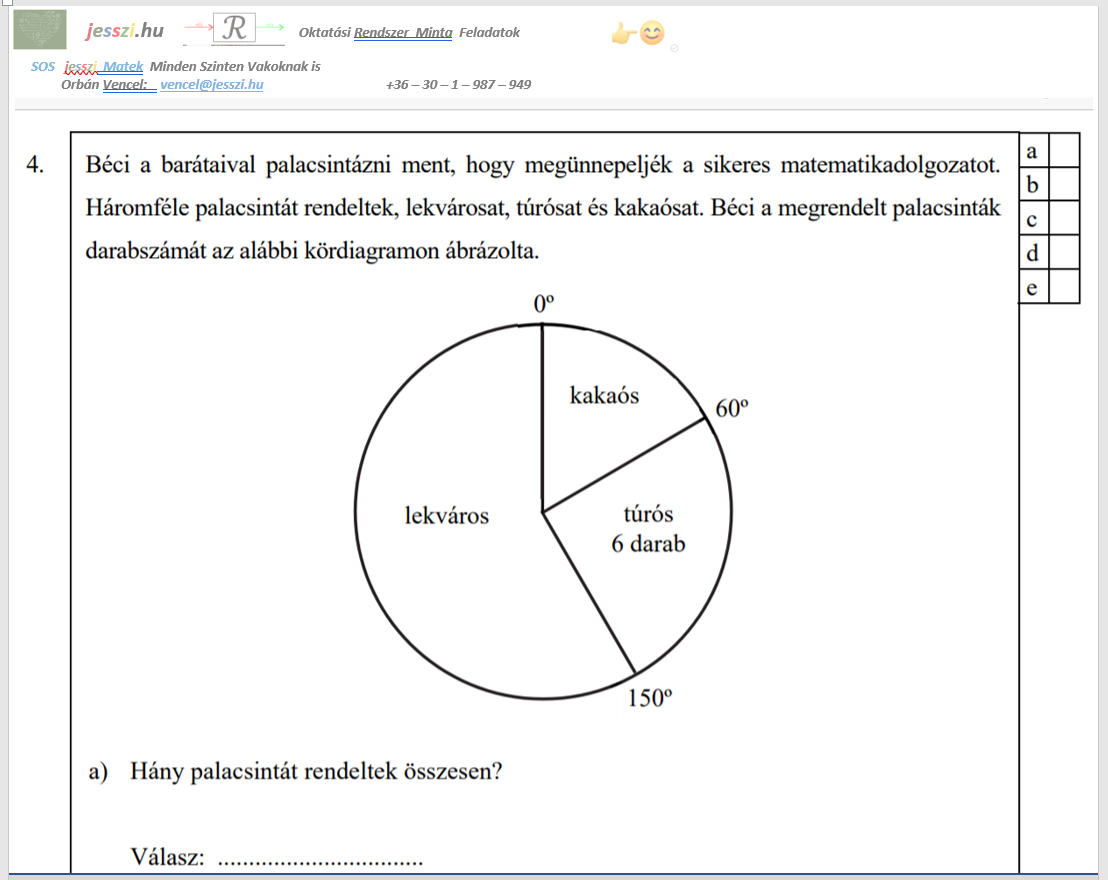The image size is (1108, 880).
Task: Click the score box beside letter d
Action: point(1063,252)
